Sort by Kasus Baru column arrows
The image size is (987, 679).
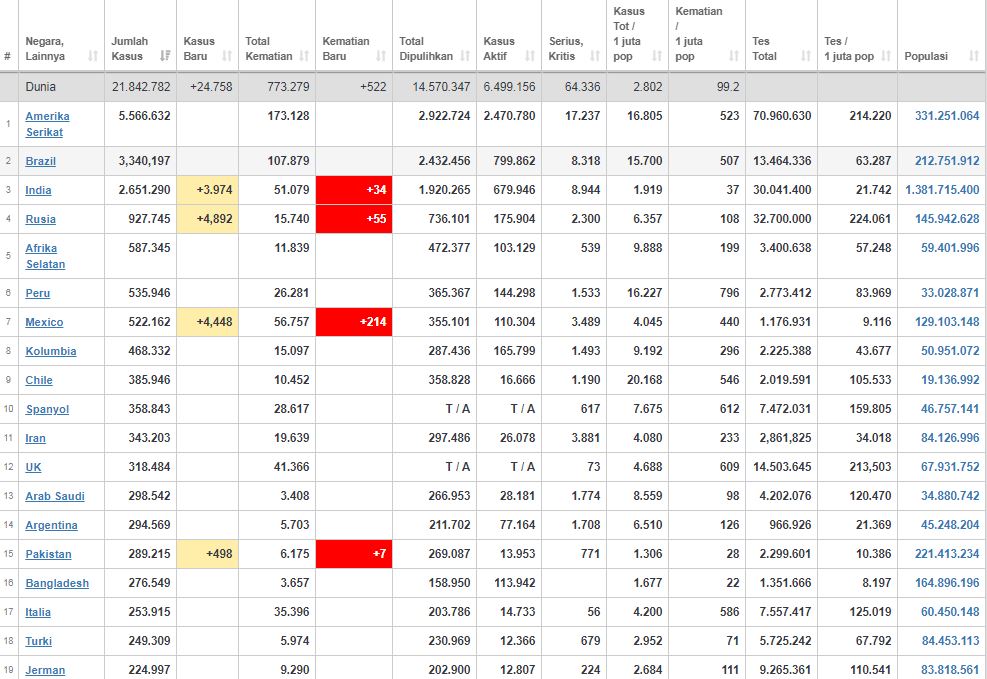pos(227,56)
